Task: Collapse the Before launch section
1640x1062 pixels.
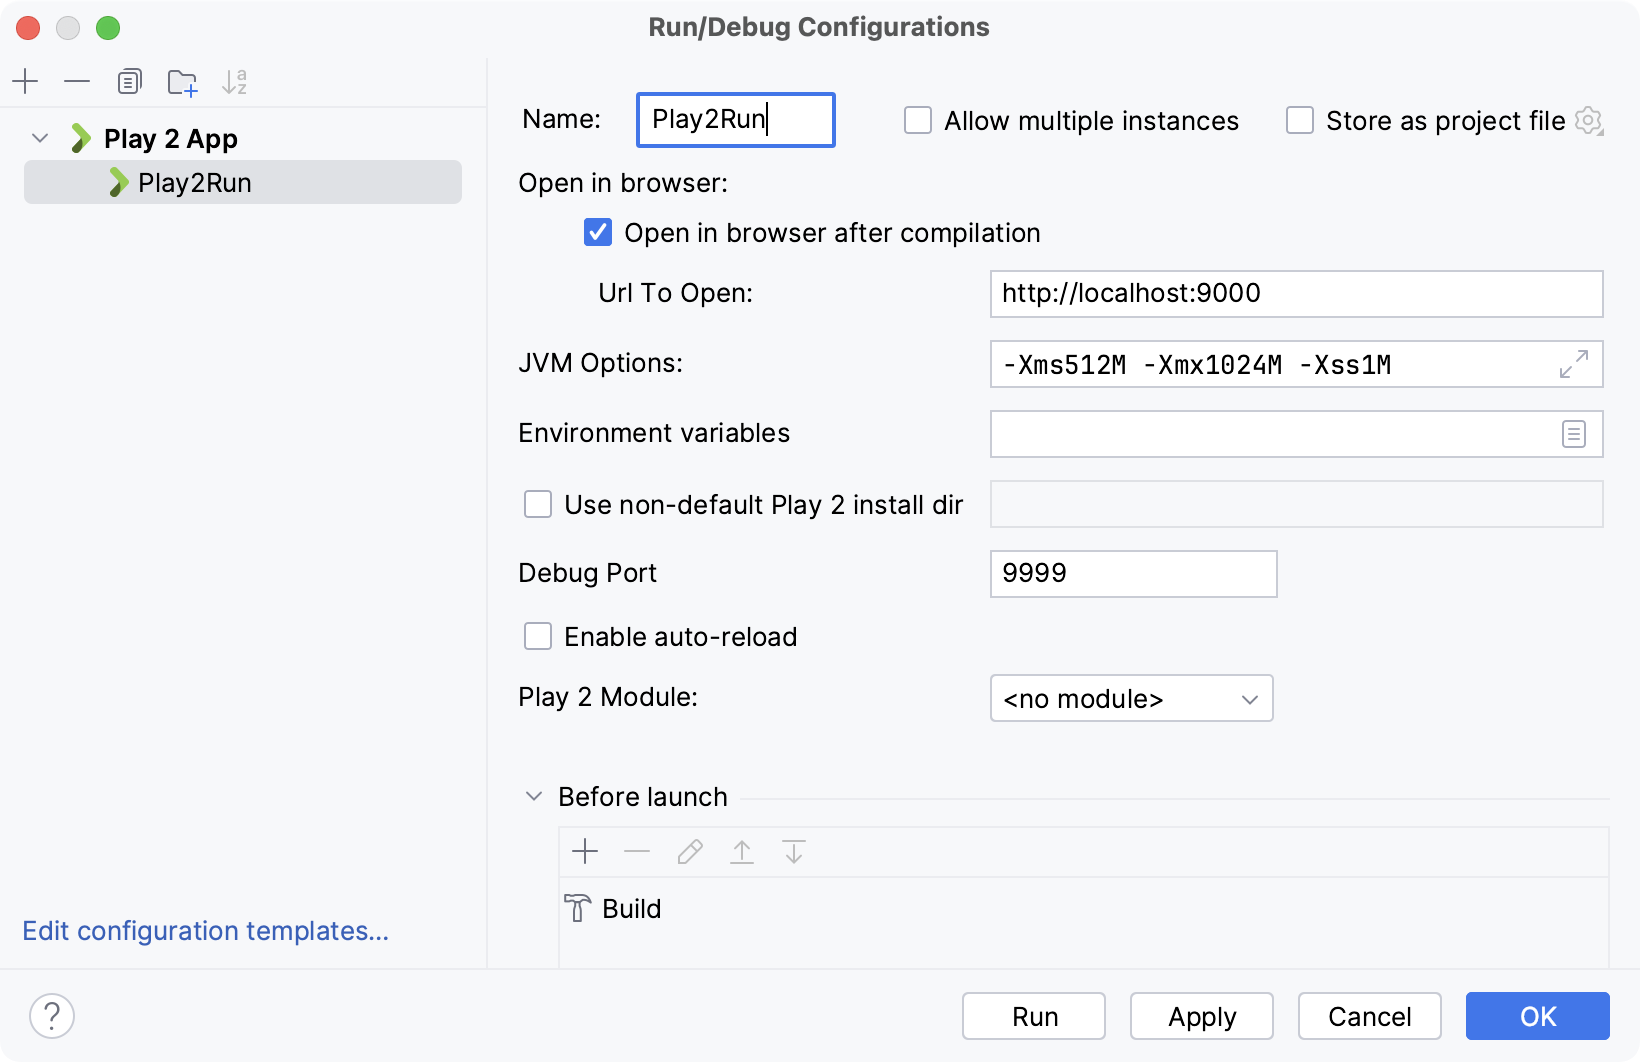Action: [534, 797]
